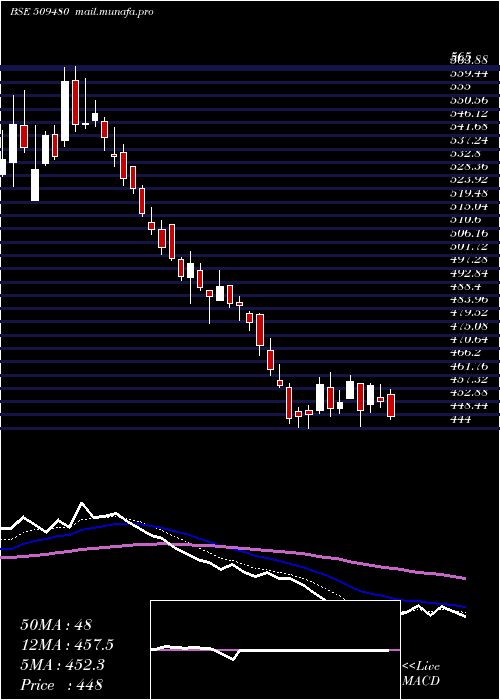Click the 50MA : 48 reading
Screen dimensions: 500x700
pos(56,625)
